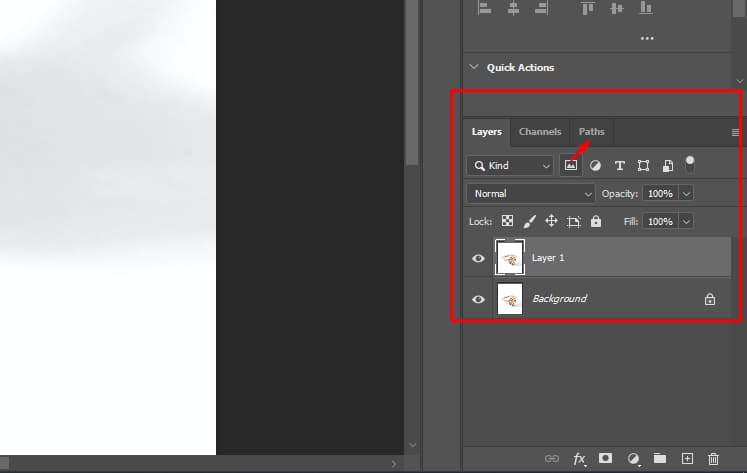The image size is (747, 473).
Task: Create new fill or adjustment layer
Action: pyautogui.click(x=633, y=459)
